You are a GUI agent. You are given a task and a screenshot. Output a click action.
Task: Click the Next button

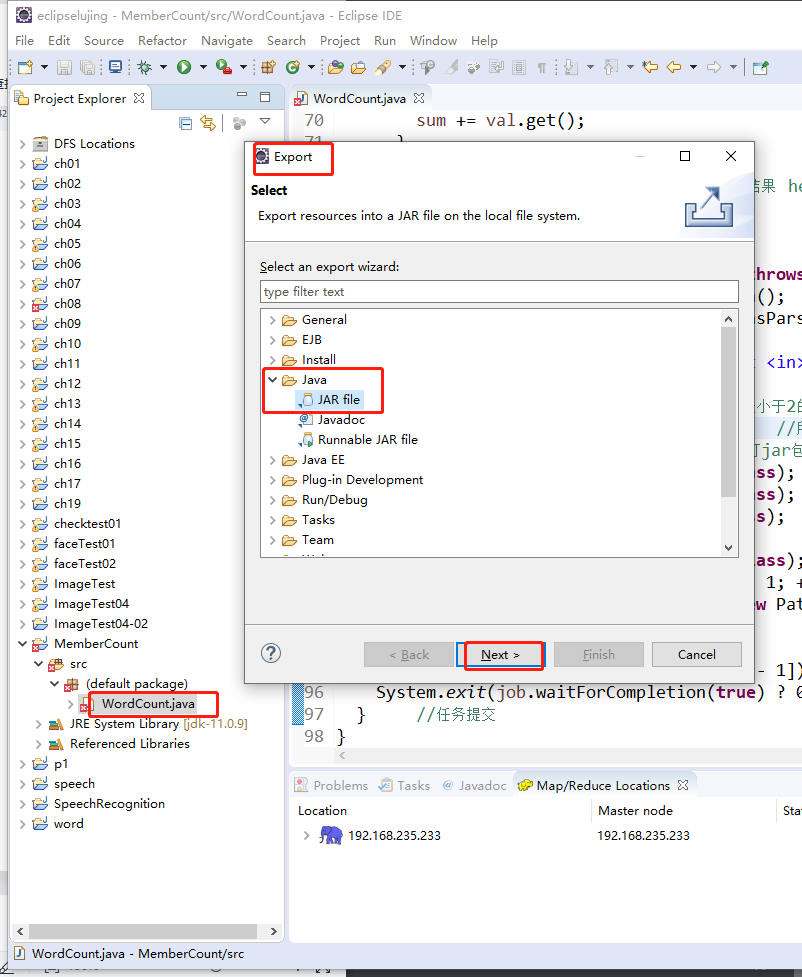(x=500, y=655)
